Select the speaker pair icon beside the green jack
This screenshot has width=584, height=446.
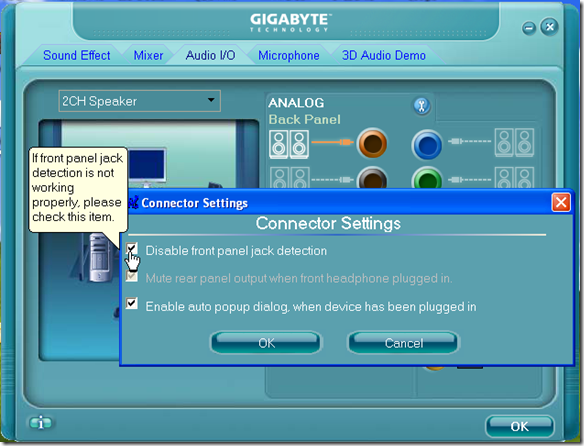click(x=514, y=178)
